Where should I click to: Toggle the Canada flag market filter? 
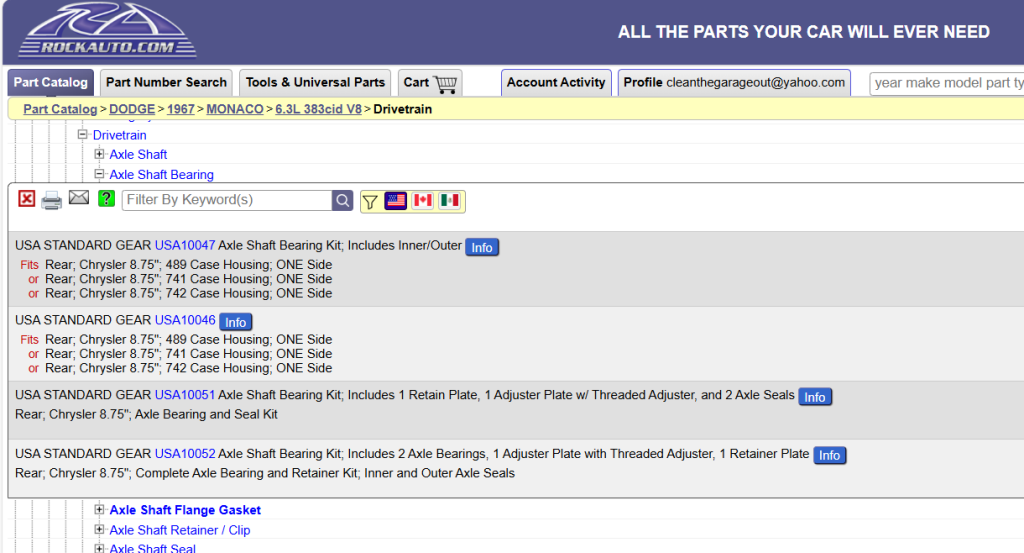pyautogui.click(x=423, y=200)
